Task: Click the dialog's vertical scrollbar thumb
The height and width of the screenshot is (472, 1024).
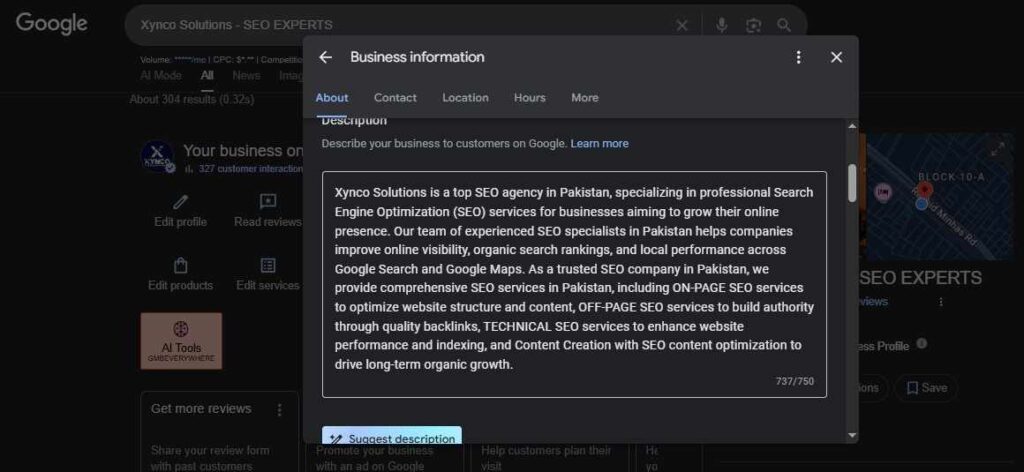Action: [852, 183]
